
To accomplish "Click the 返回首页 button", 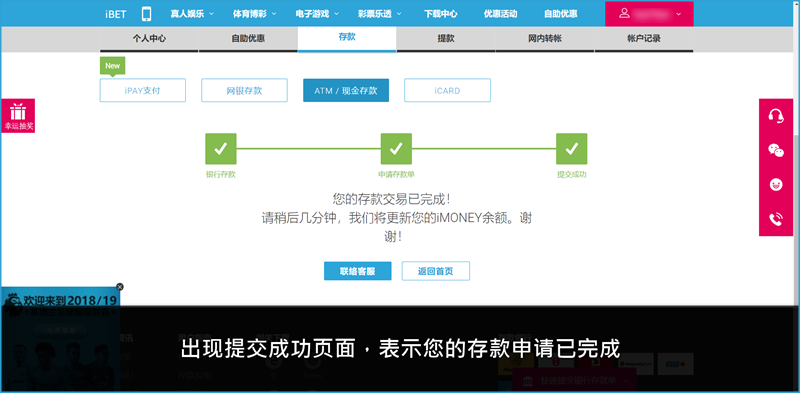I will (436, 271).
